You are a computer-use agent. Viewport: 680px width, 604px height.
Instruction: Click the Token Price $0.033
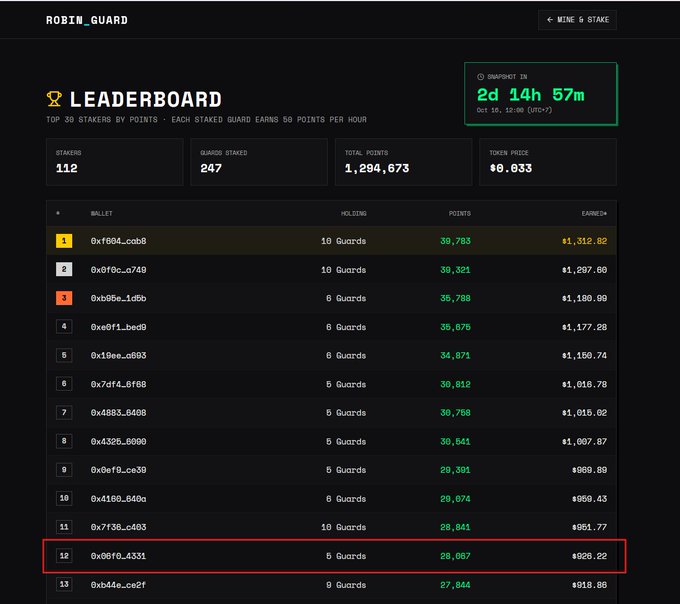[510, 168]
